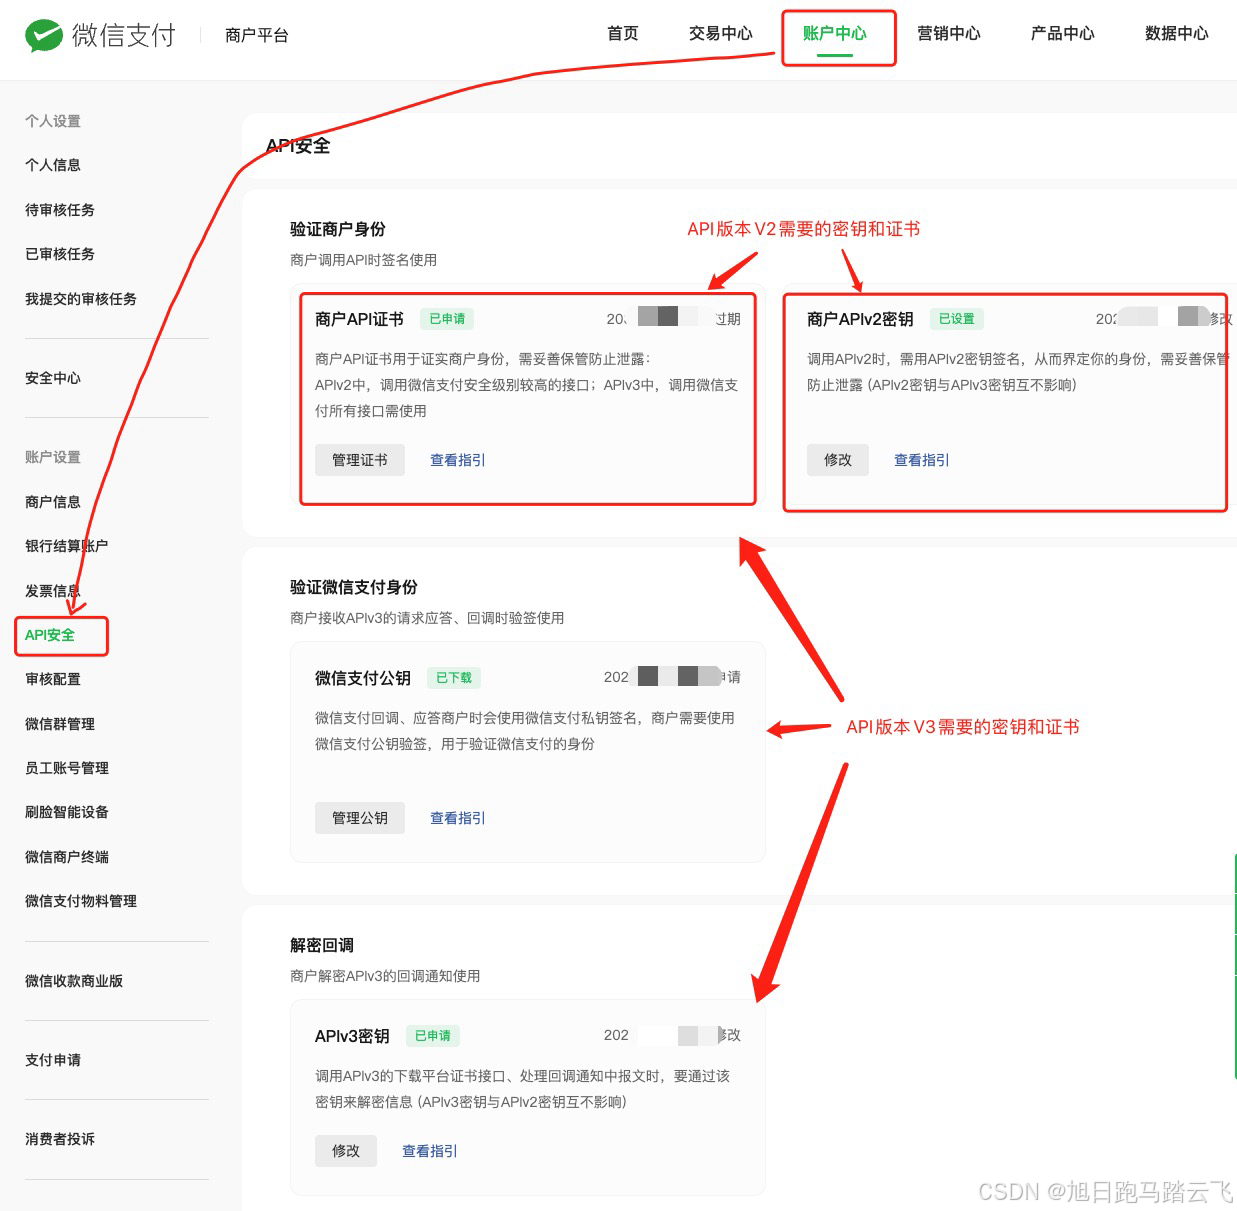The image size is (1237, 1211).
Task: Click the 已申请 badge on 商户API证书
Action: [x=447, y=319]
